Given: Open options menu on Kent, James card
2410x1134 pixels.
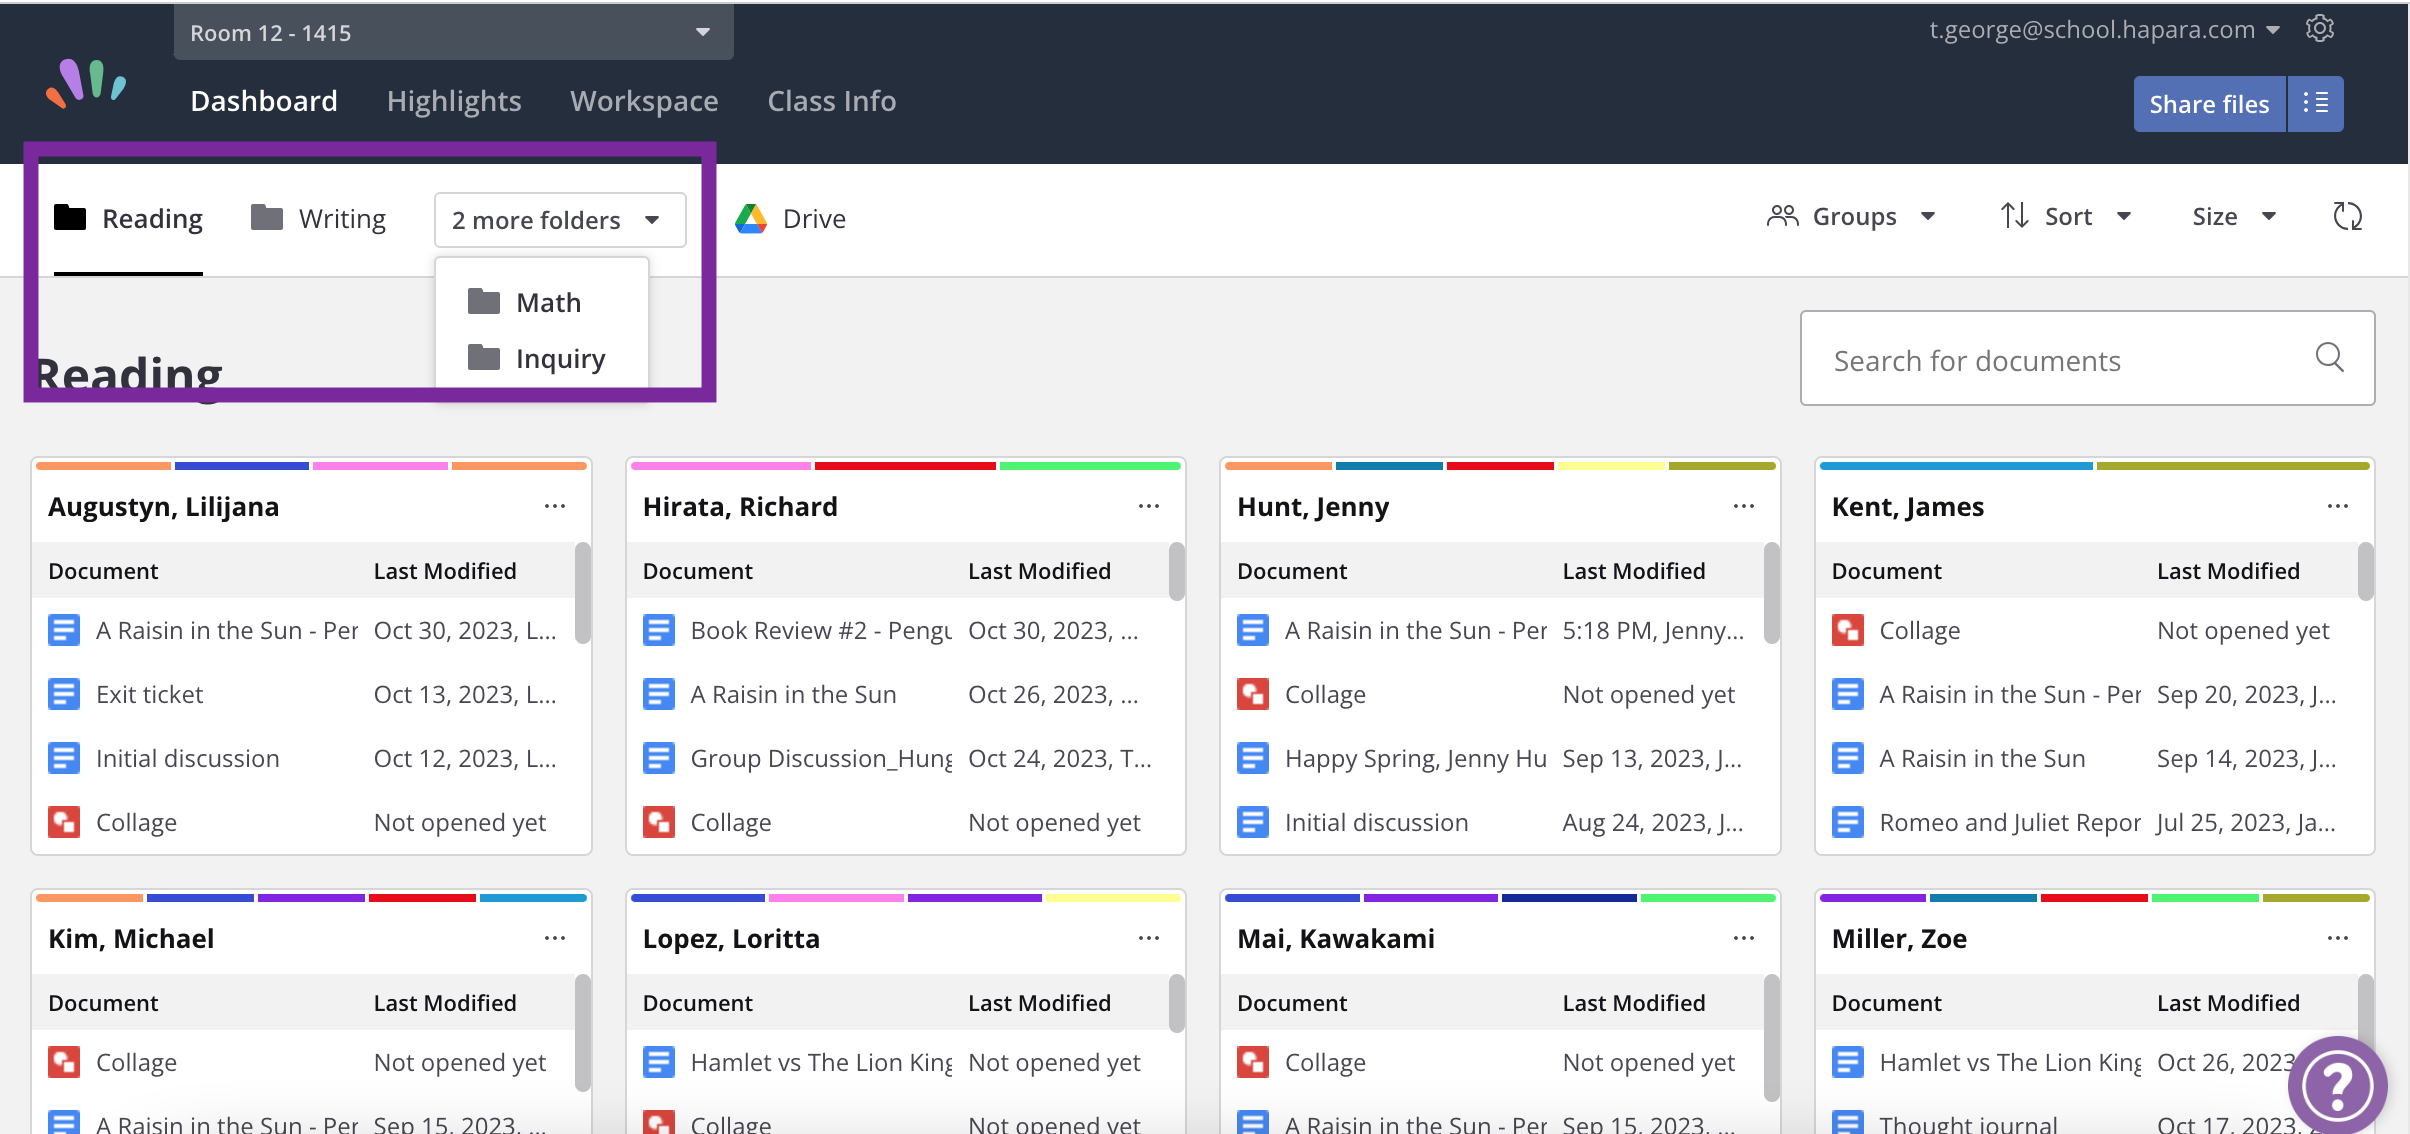Looking at the screenshot, I should (2340, 506).
